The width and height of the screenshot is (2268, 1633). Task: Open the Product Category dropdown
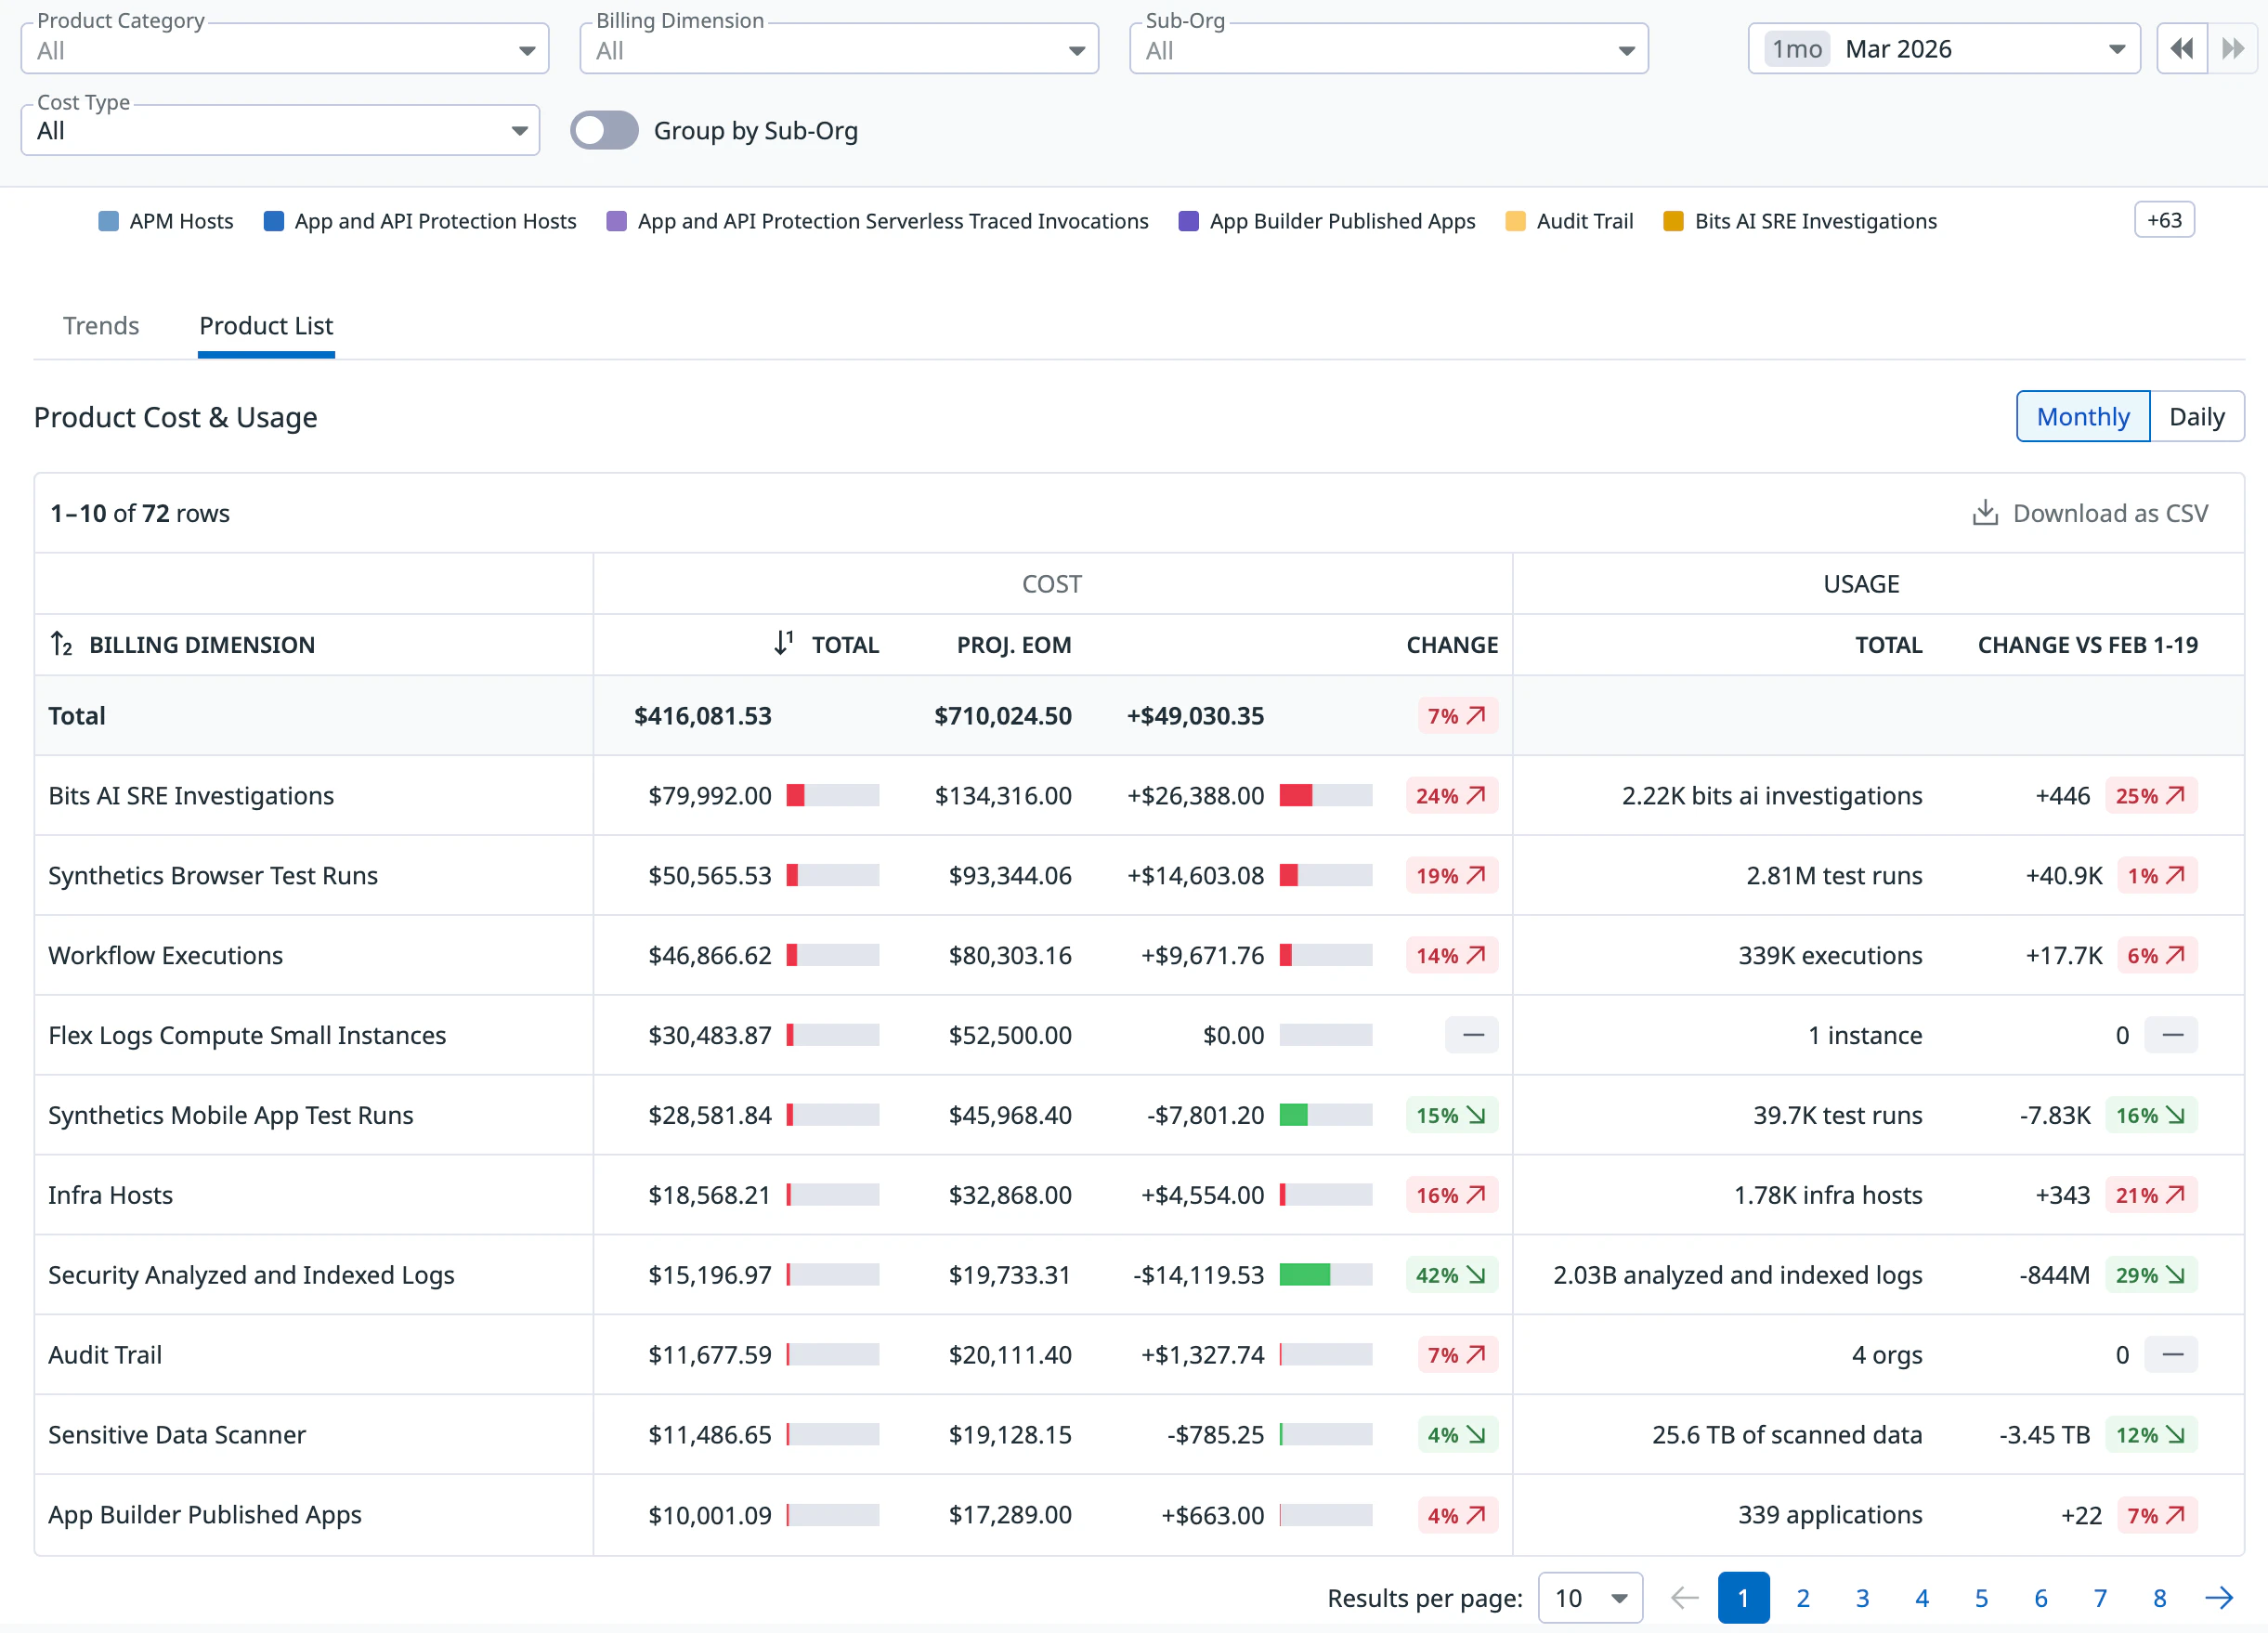tap(285, 50)
